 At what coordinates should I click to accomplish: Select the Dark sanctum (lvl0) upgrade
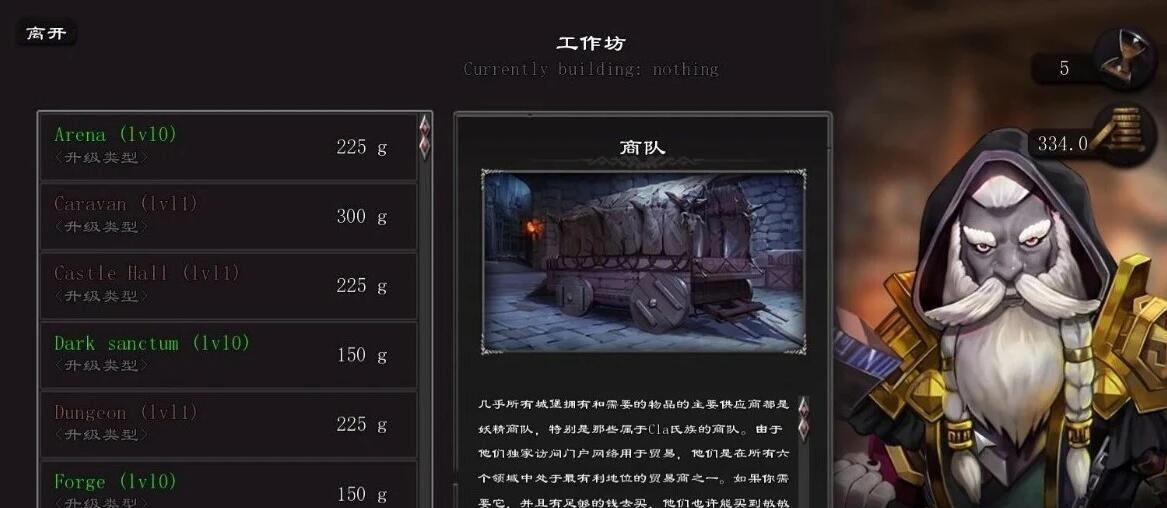point(228,354)
